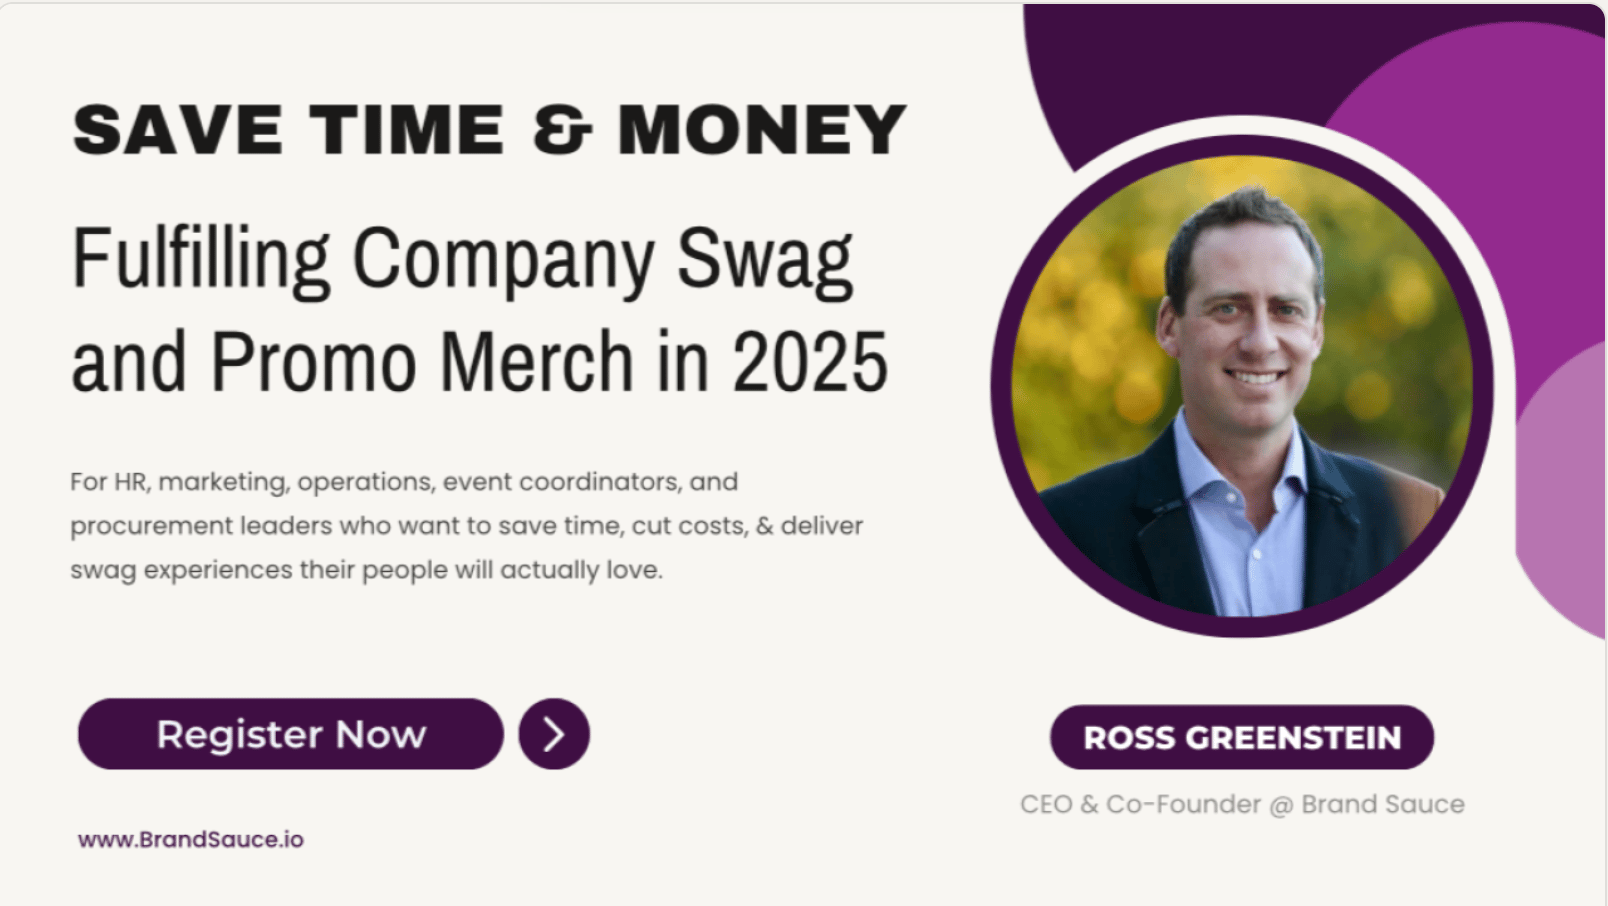Open the www.BrandSauce.io link

tap(191, 840)
